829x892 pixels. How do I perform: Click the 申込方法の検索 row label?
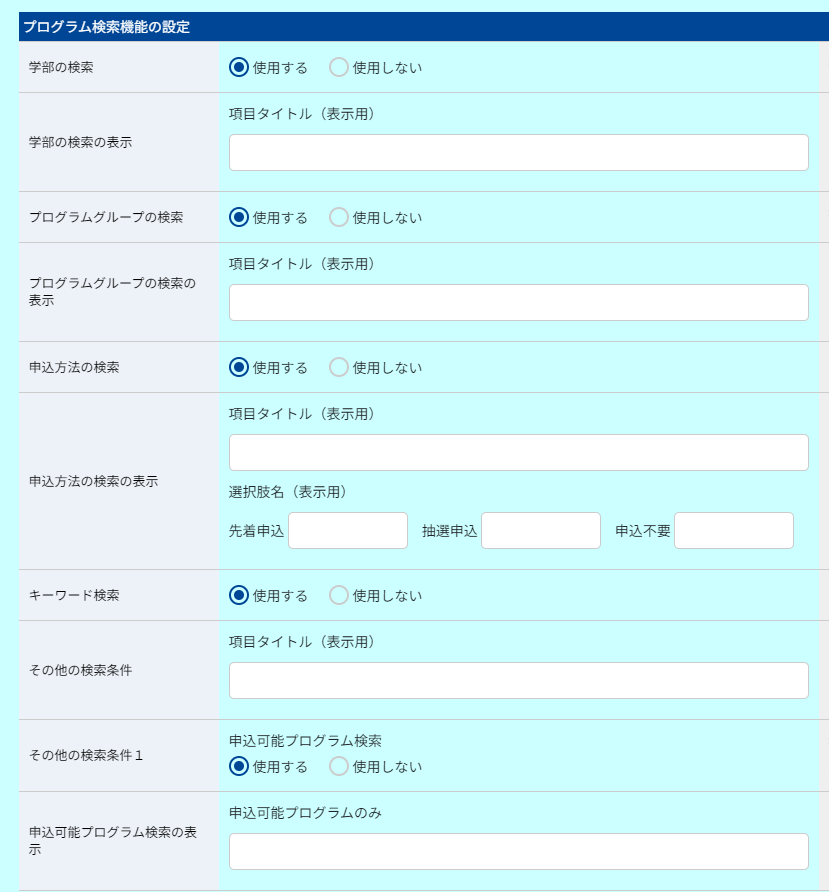tap(74, 367)
